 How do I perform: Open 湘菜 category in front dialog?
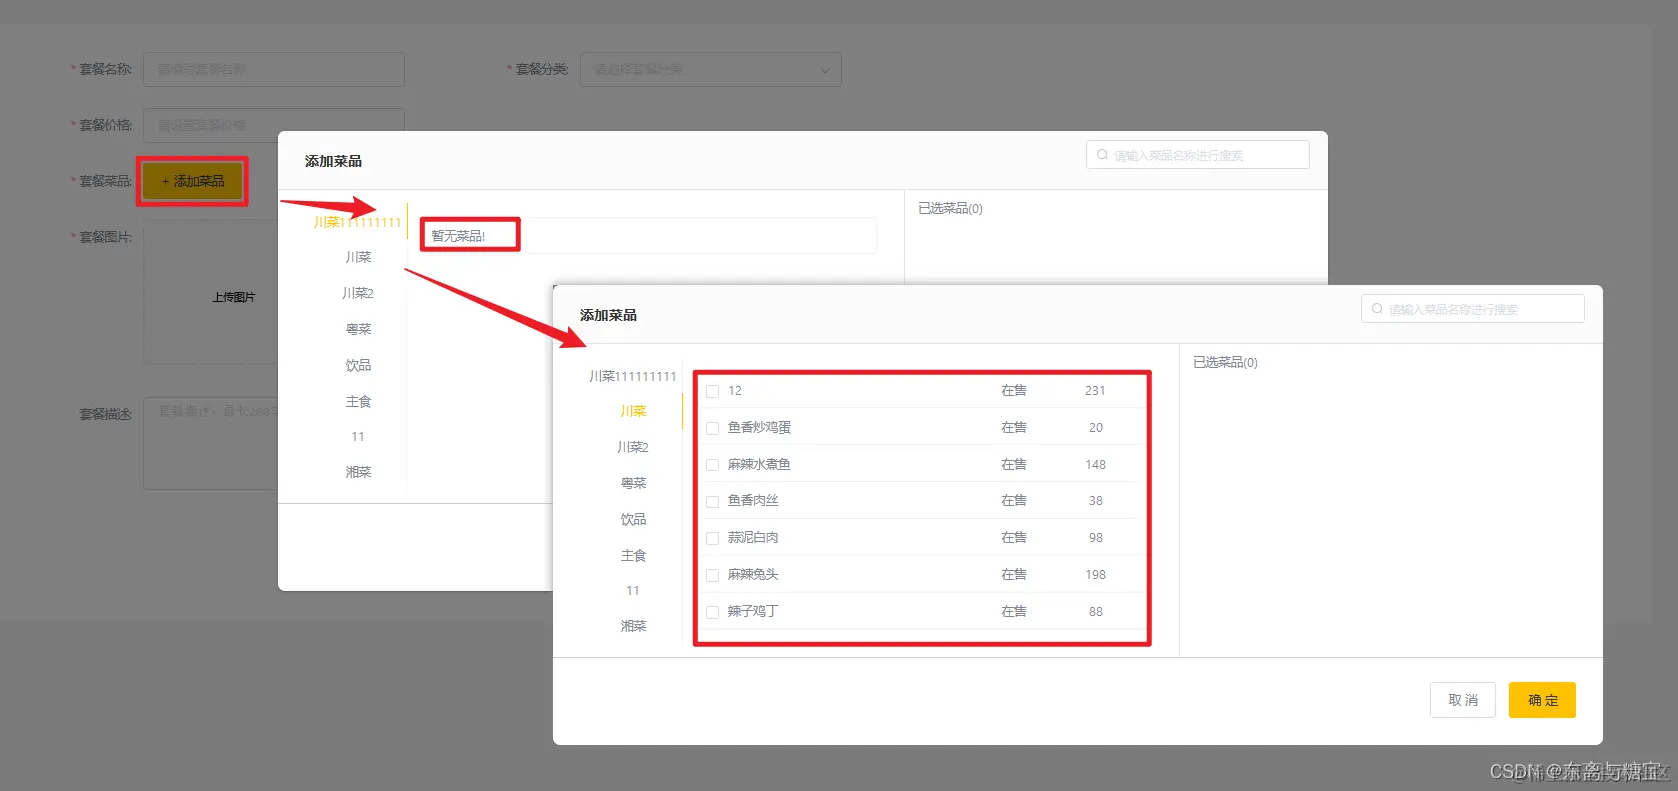(x=632, y=626)
